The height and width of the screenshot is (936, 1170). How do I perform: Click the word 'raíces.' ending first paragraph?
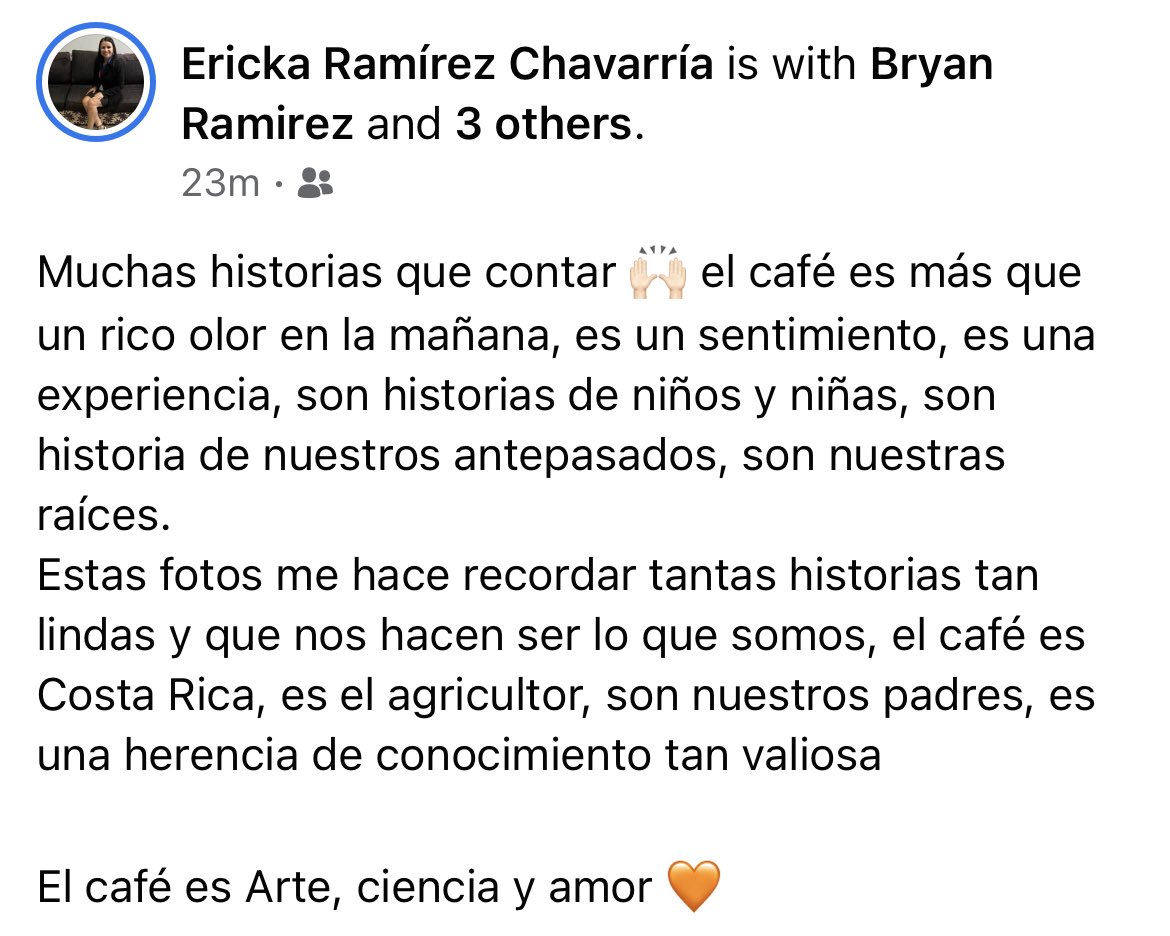[x=104, y=515]
